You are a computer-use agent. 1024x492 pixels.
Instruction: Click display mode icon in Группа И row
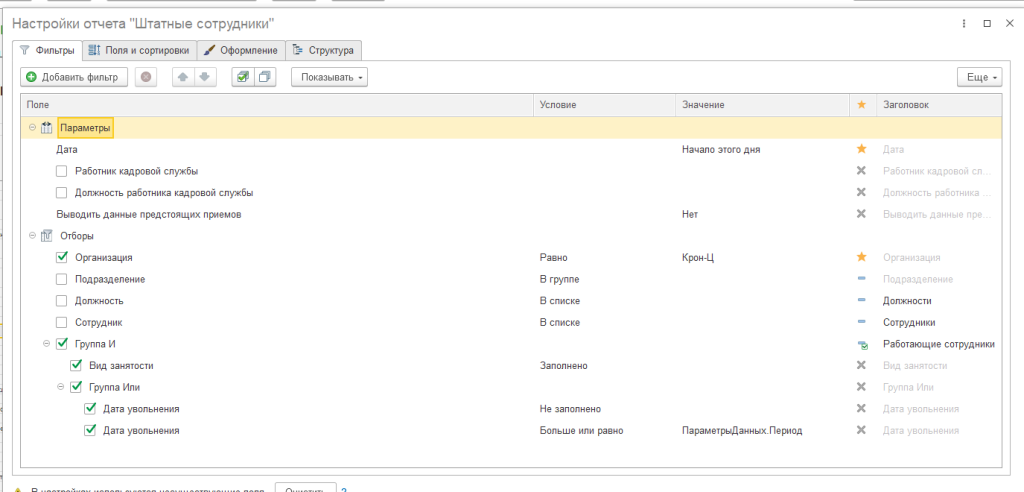861,344
